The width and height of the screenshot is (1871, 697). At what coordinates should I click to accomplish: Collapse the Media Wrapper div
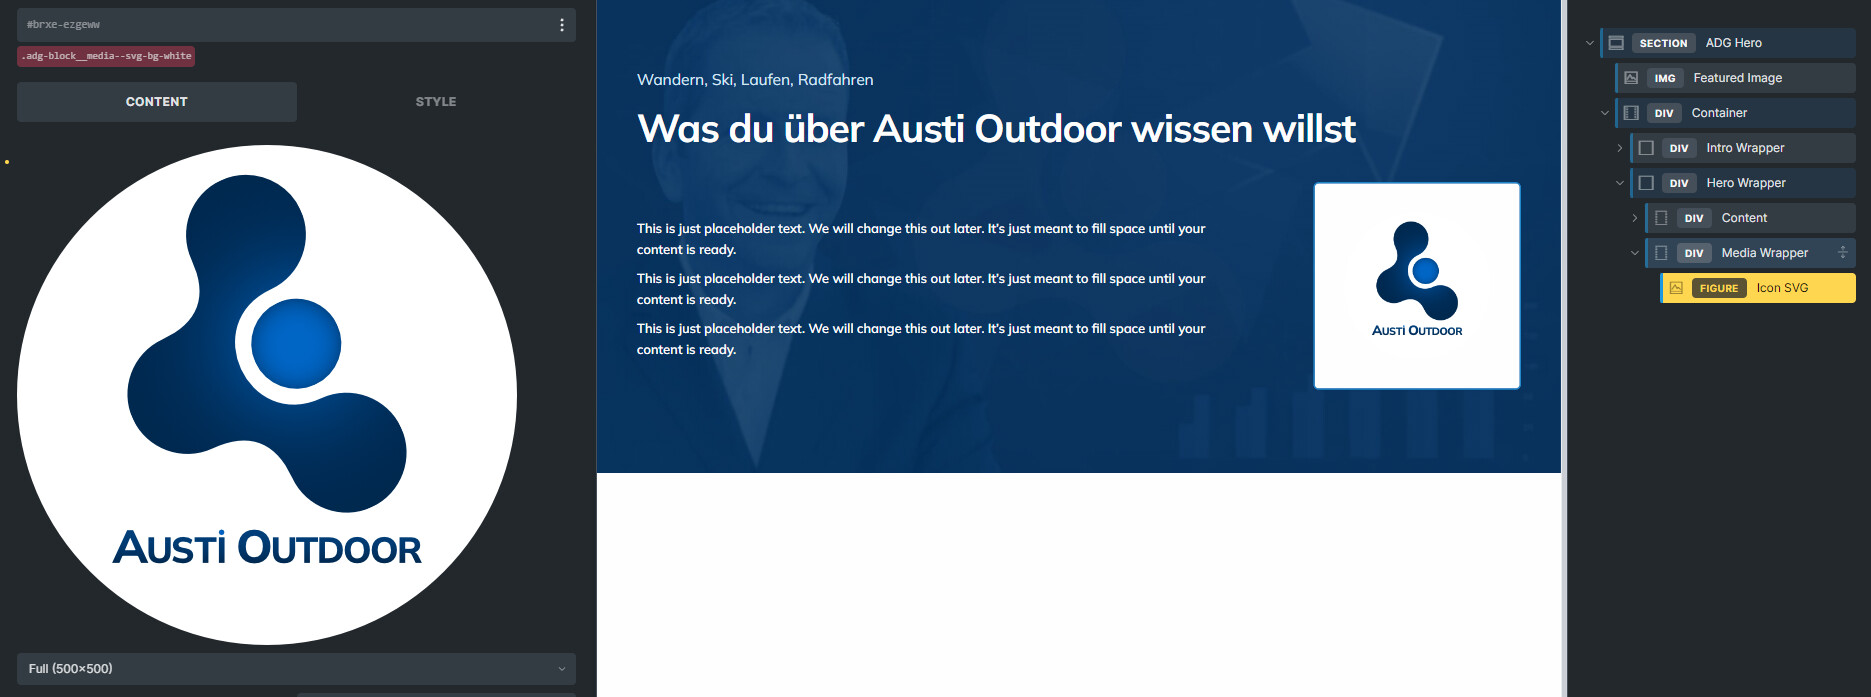click(1635, 253)
